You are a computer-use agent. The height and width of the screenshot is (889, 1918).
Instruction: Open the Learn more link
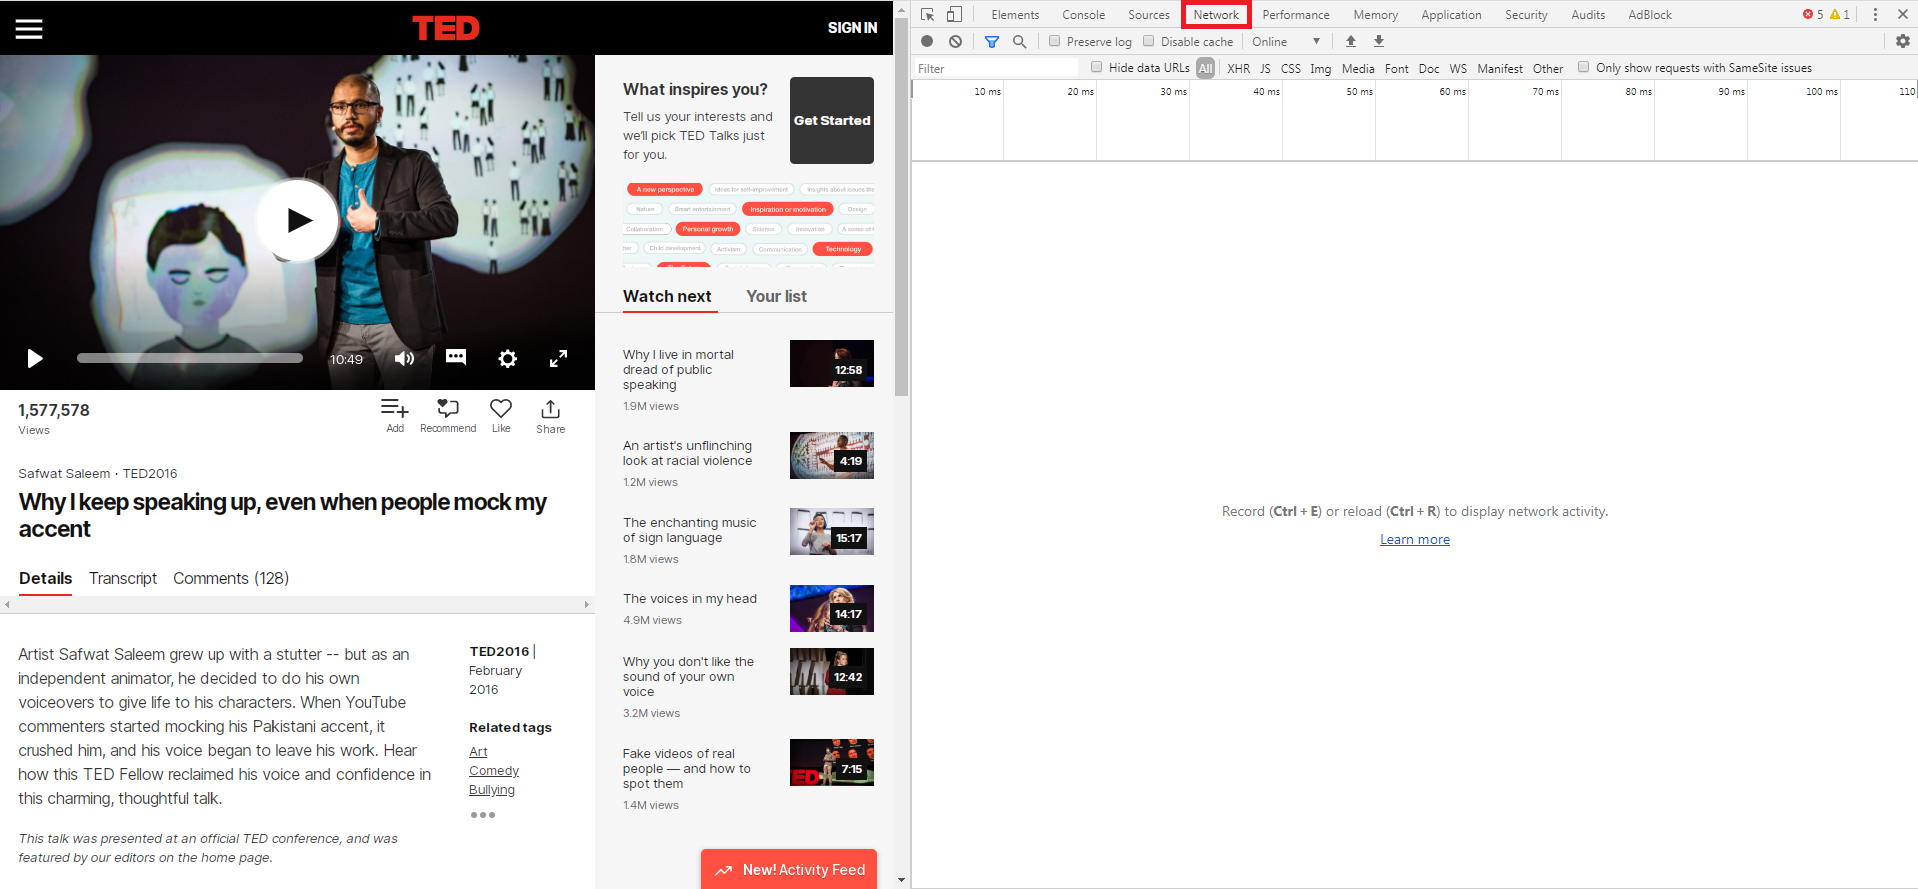tap(1414, 539)
